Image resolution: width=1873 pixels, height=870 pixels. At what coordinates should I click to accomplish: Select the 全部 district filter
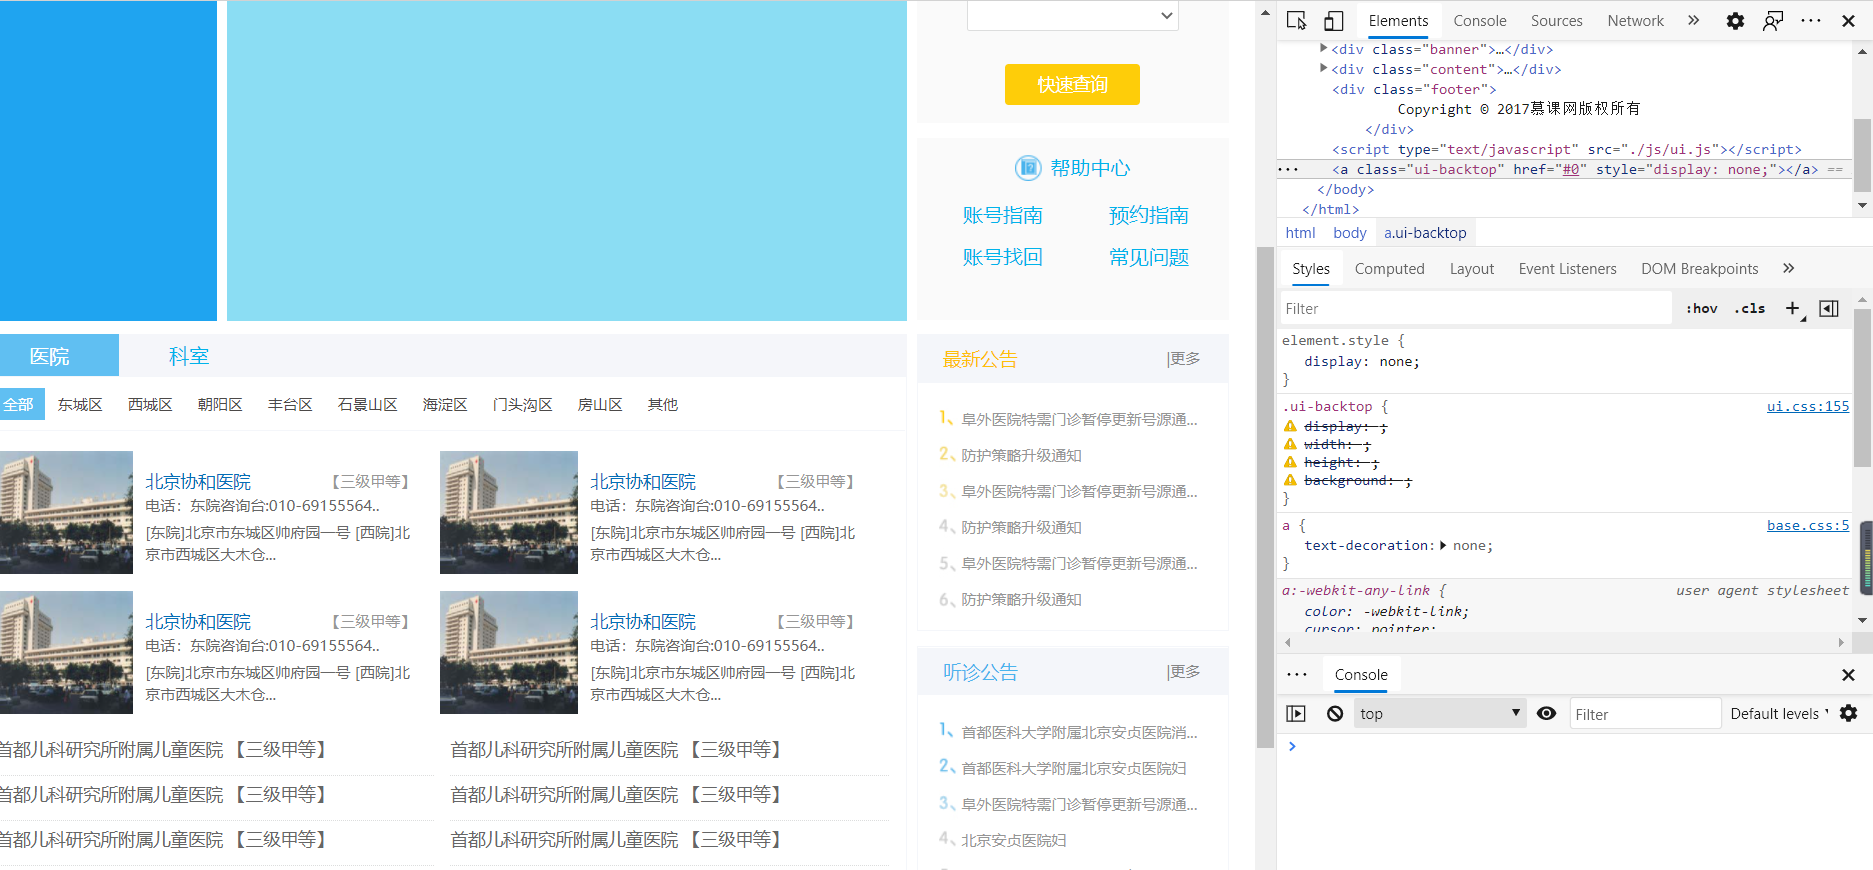click(x=21, y=404)
